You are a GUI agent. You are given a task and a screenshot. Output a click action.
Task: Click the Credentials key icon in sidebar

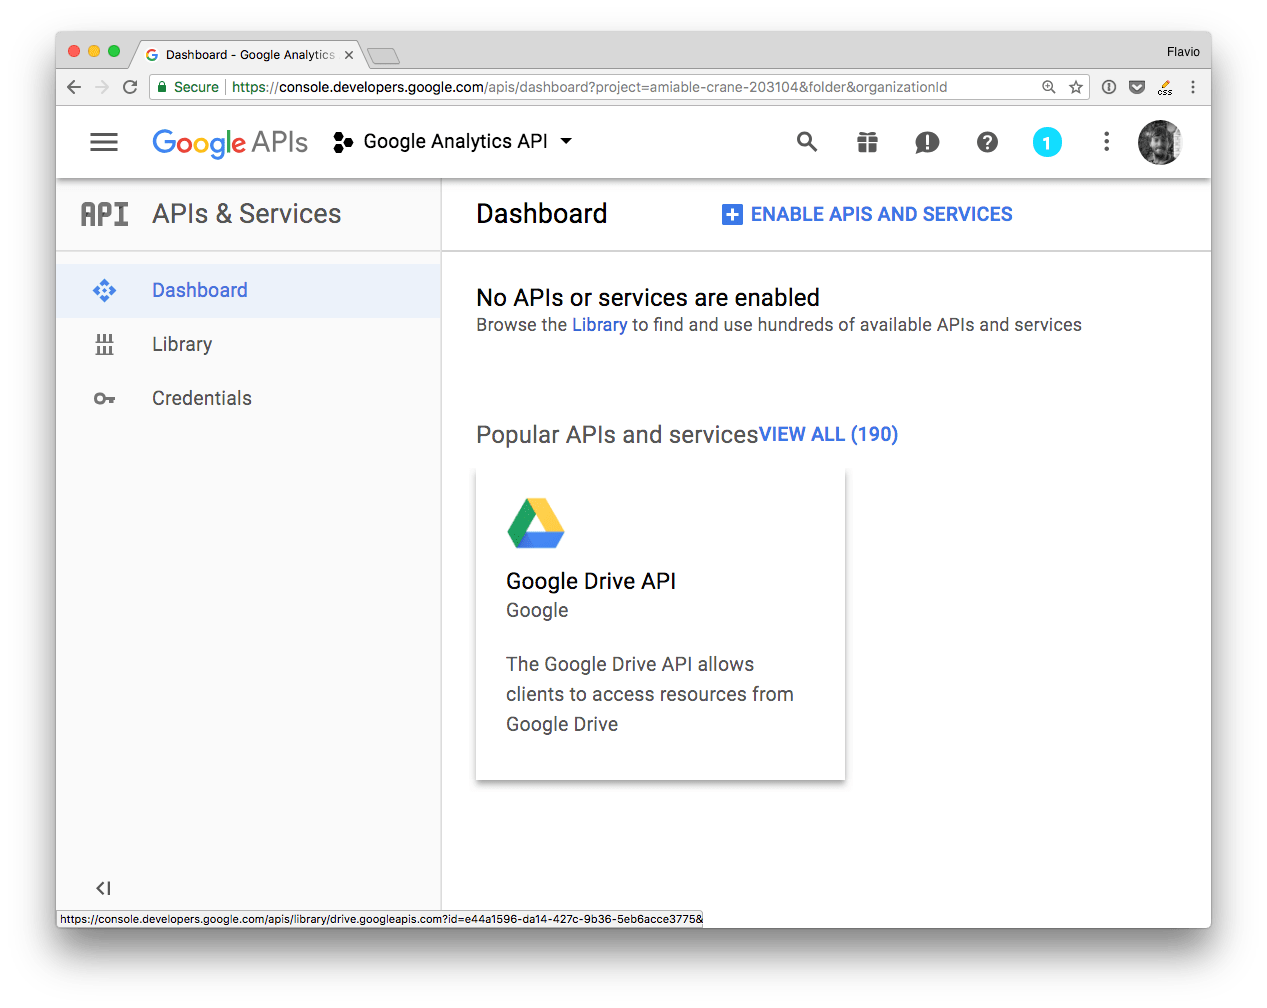point(104,397)
